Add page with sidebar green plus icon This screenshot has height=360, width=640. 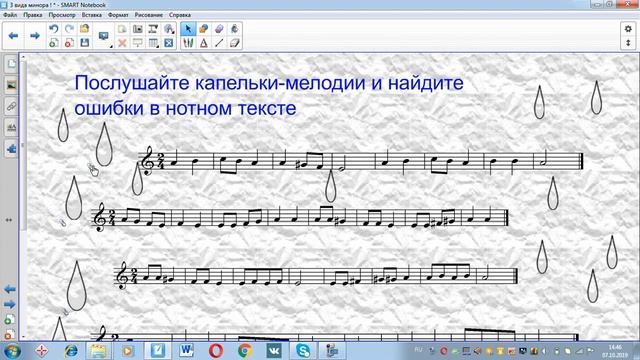click(9, 320)
